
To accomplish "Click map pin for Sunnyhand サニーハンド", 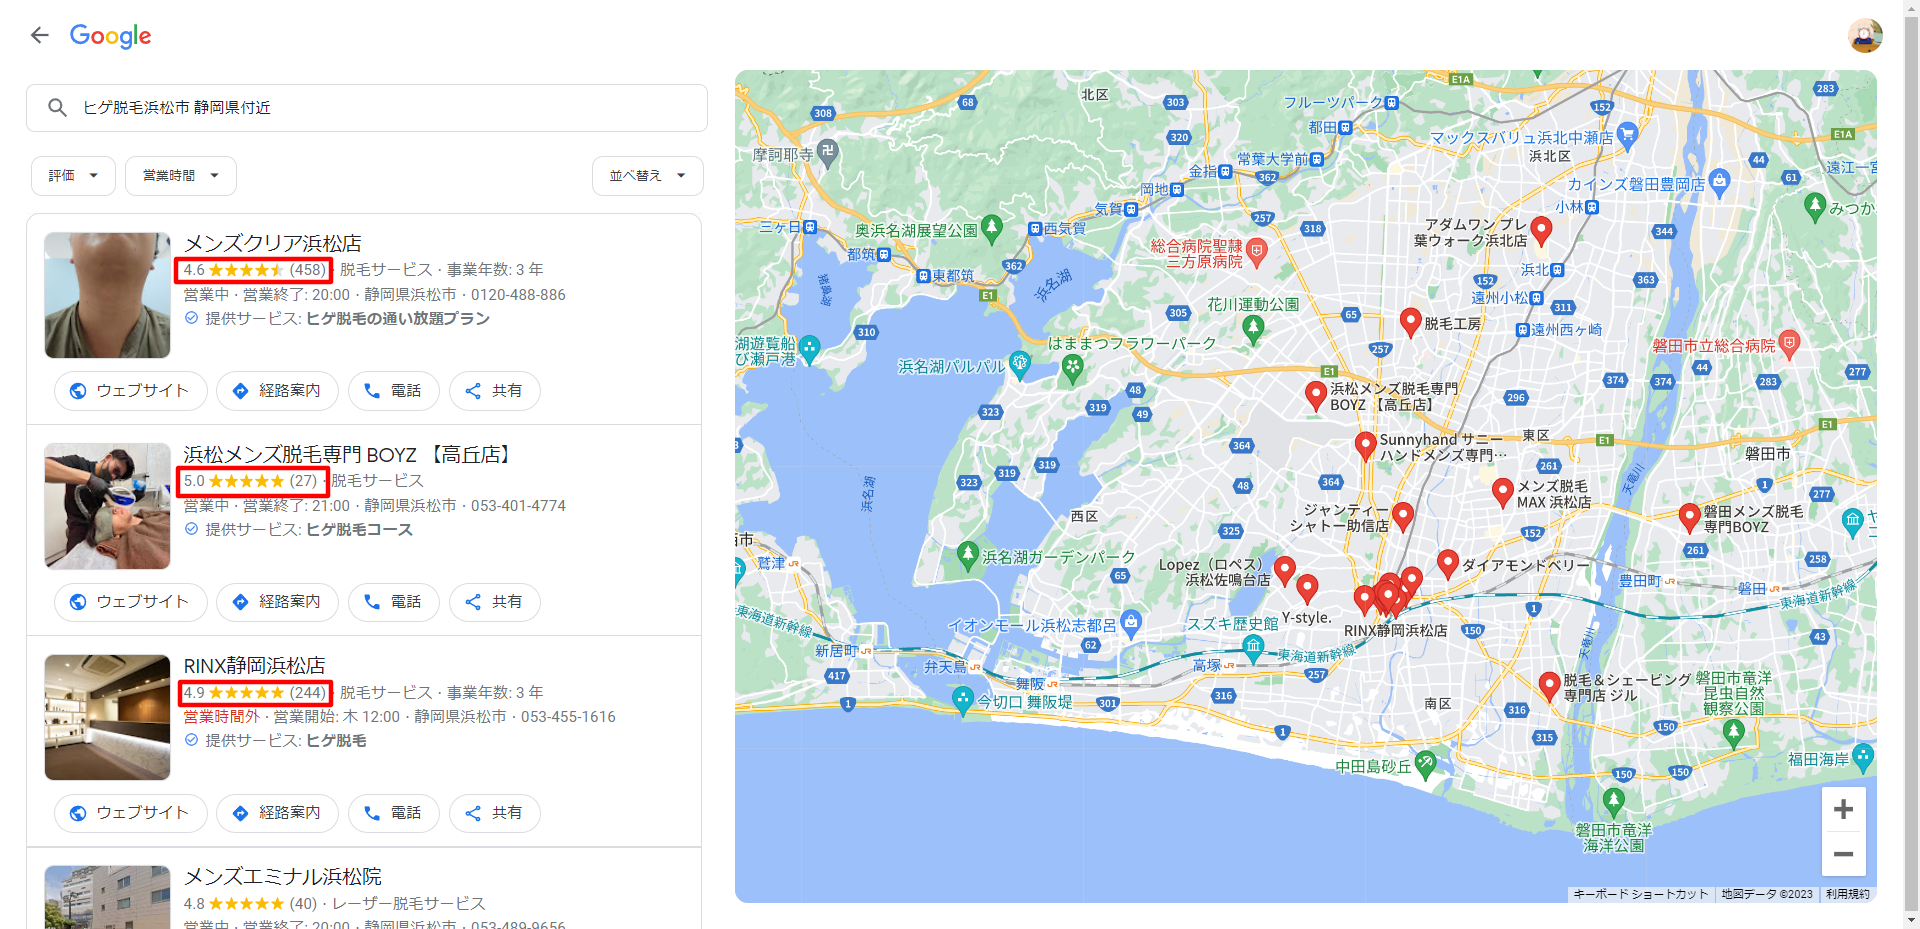I will (1365, 446).
